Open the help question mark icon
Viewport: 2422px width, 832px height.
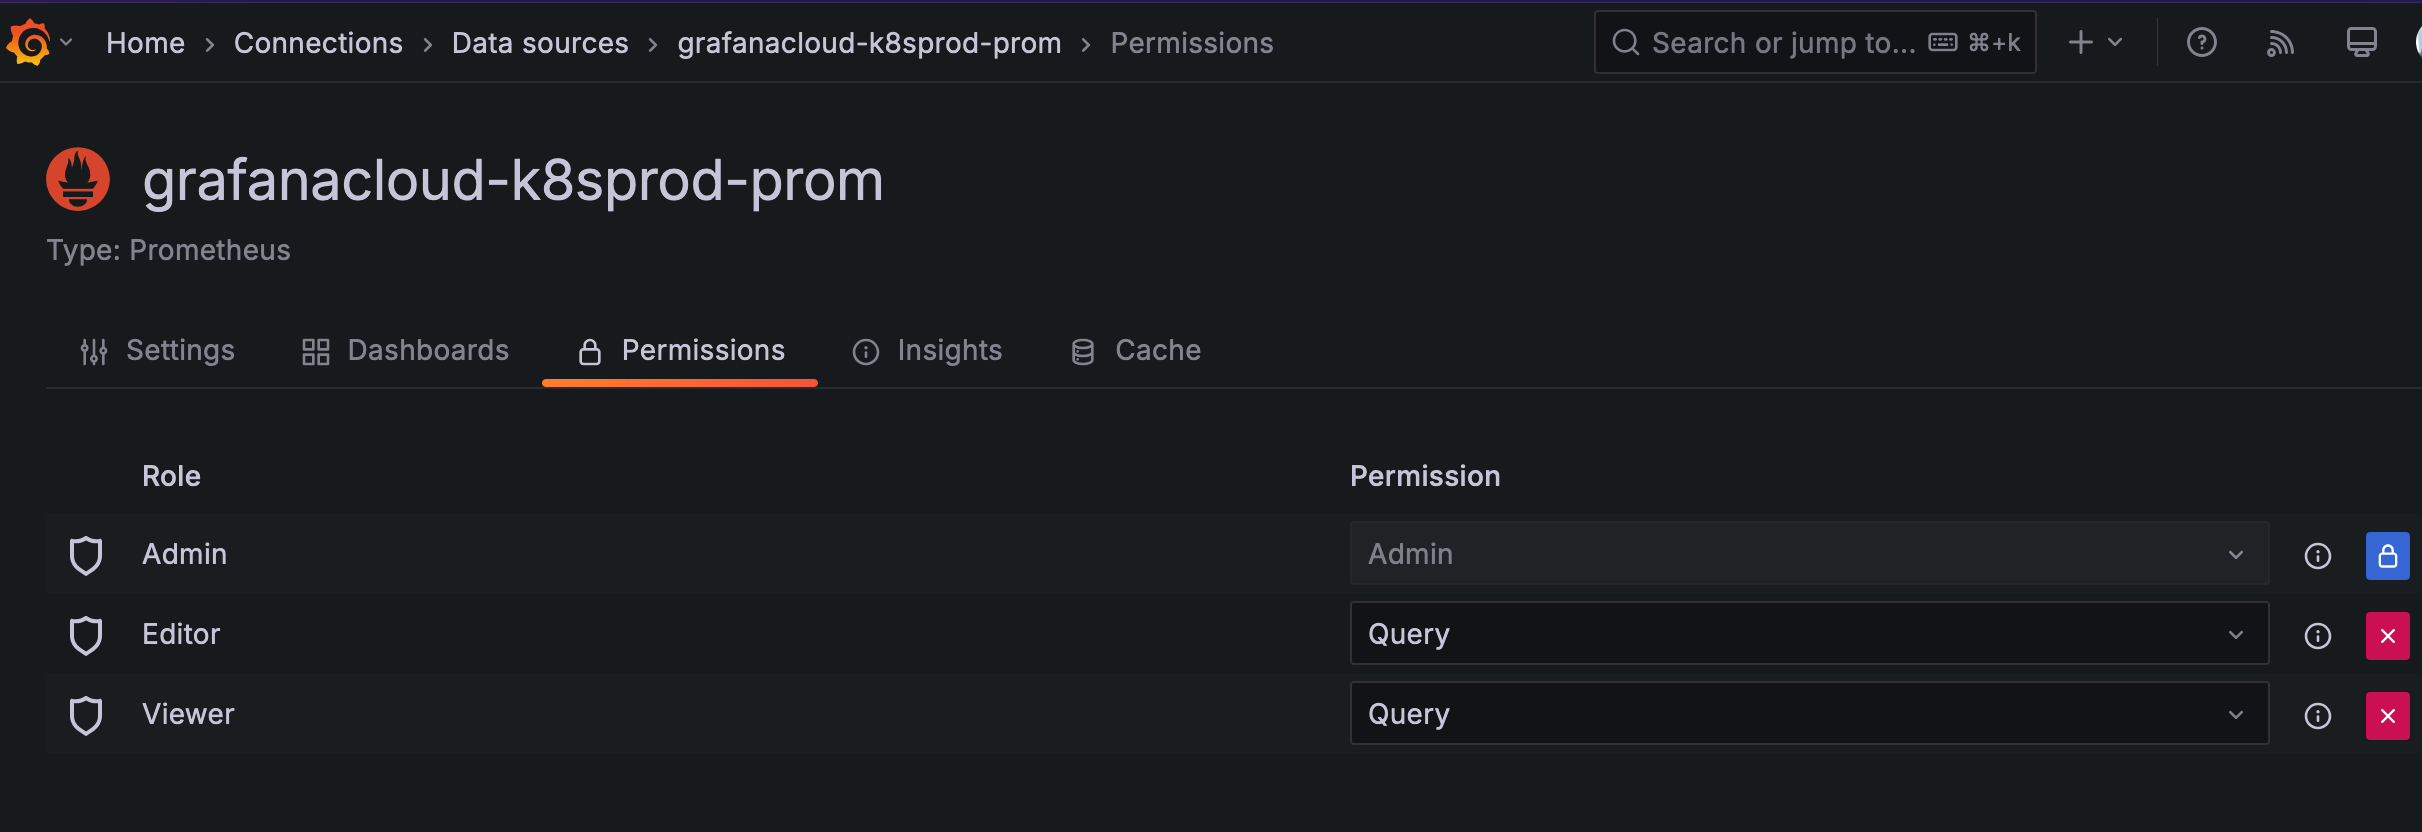coord(2201,43)
